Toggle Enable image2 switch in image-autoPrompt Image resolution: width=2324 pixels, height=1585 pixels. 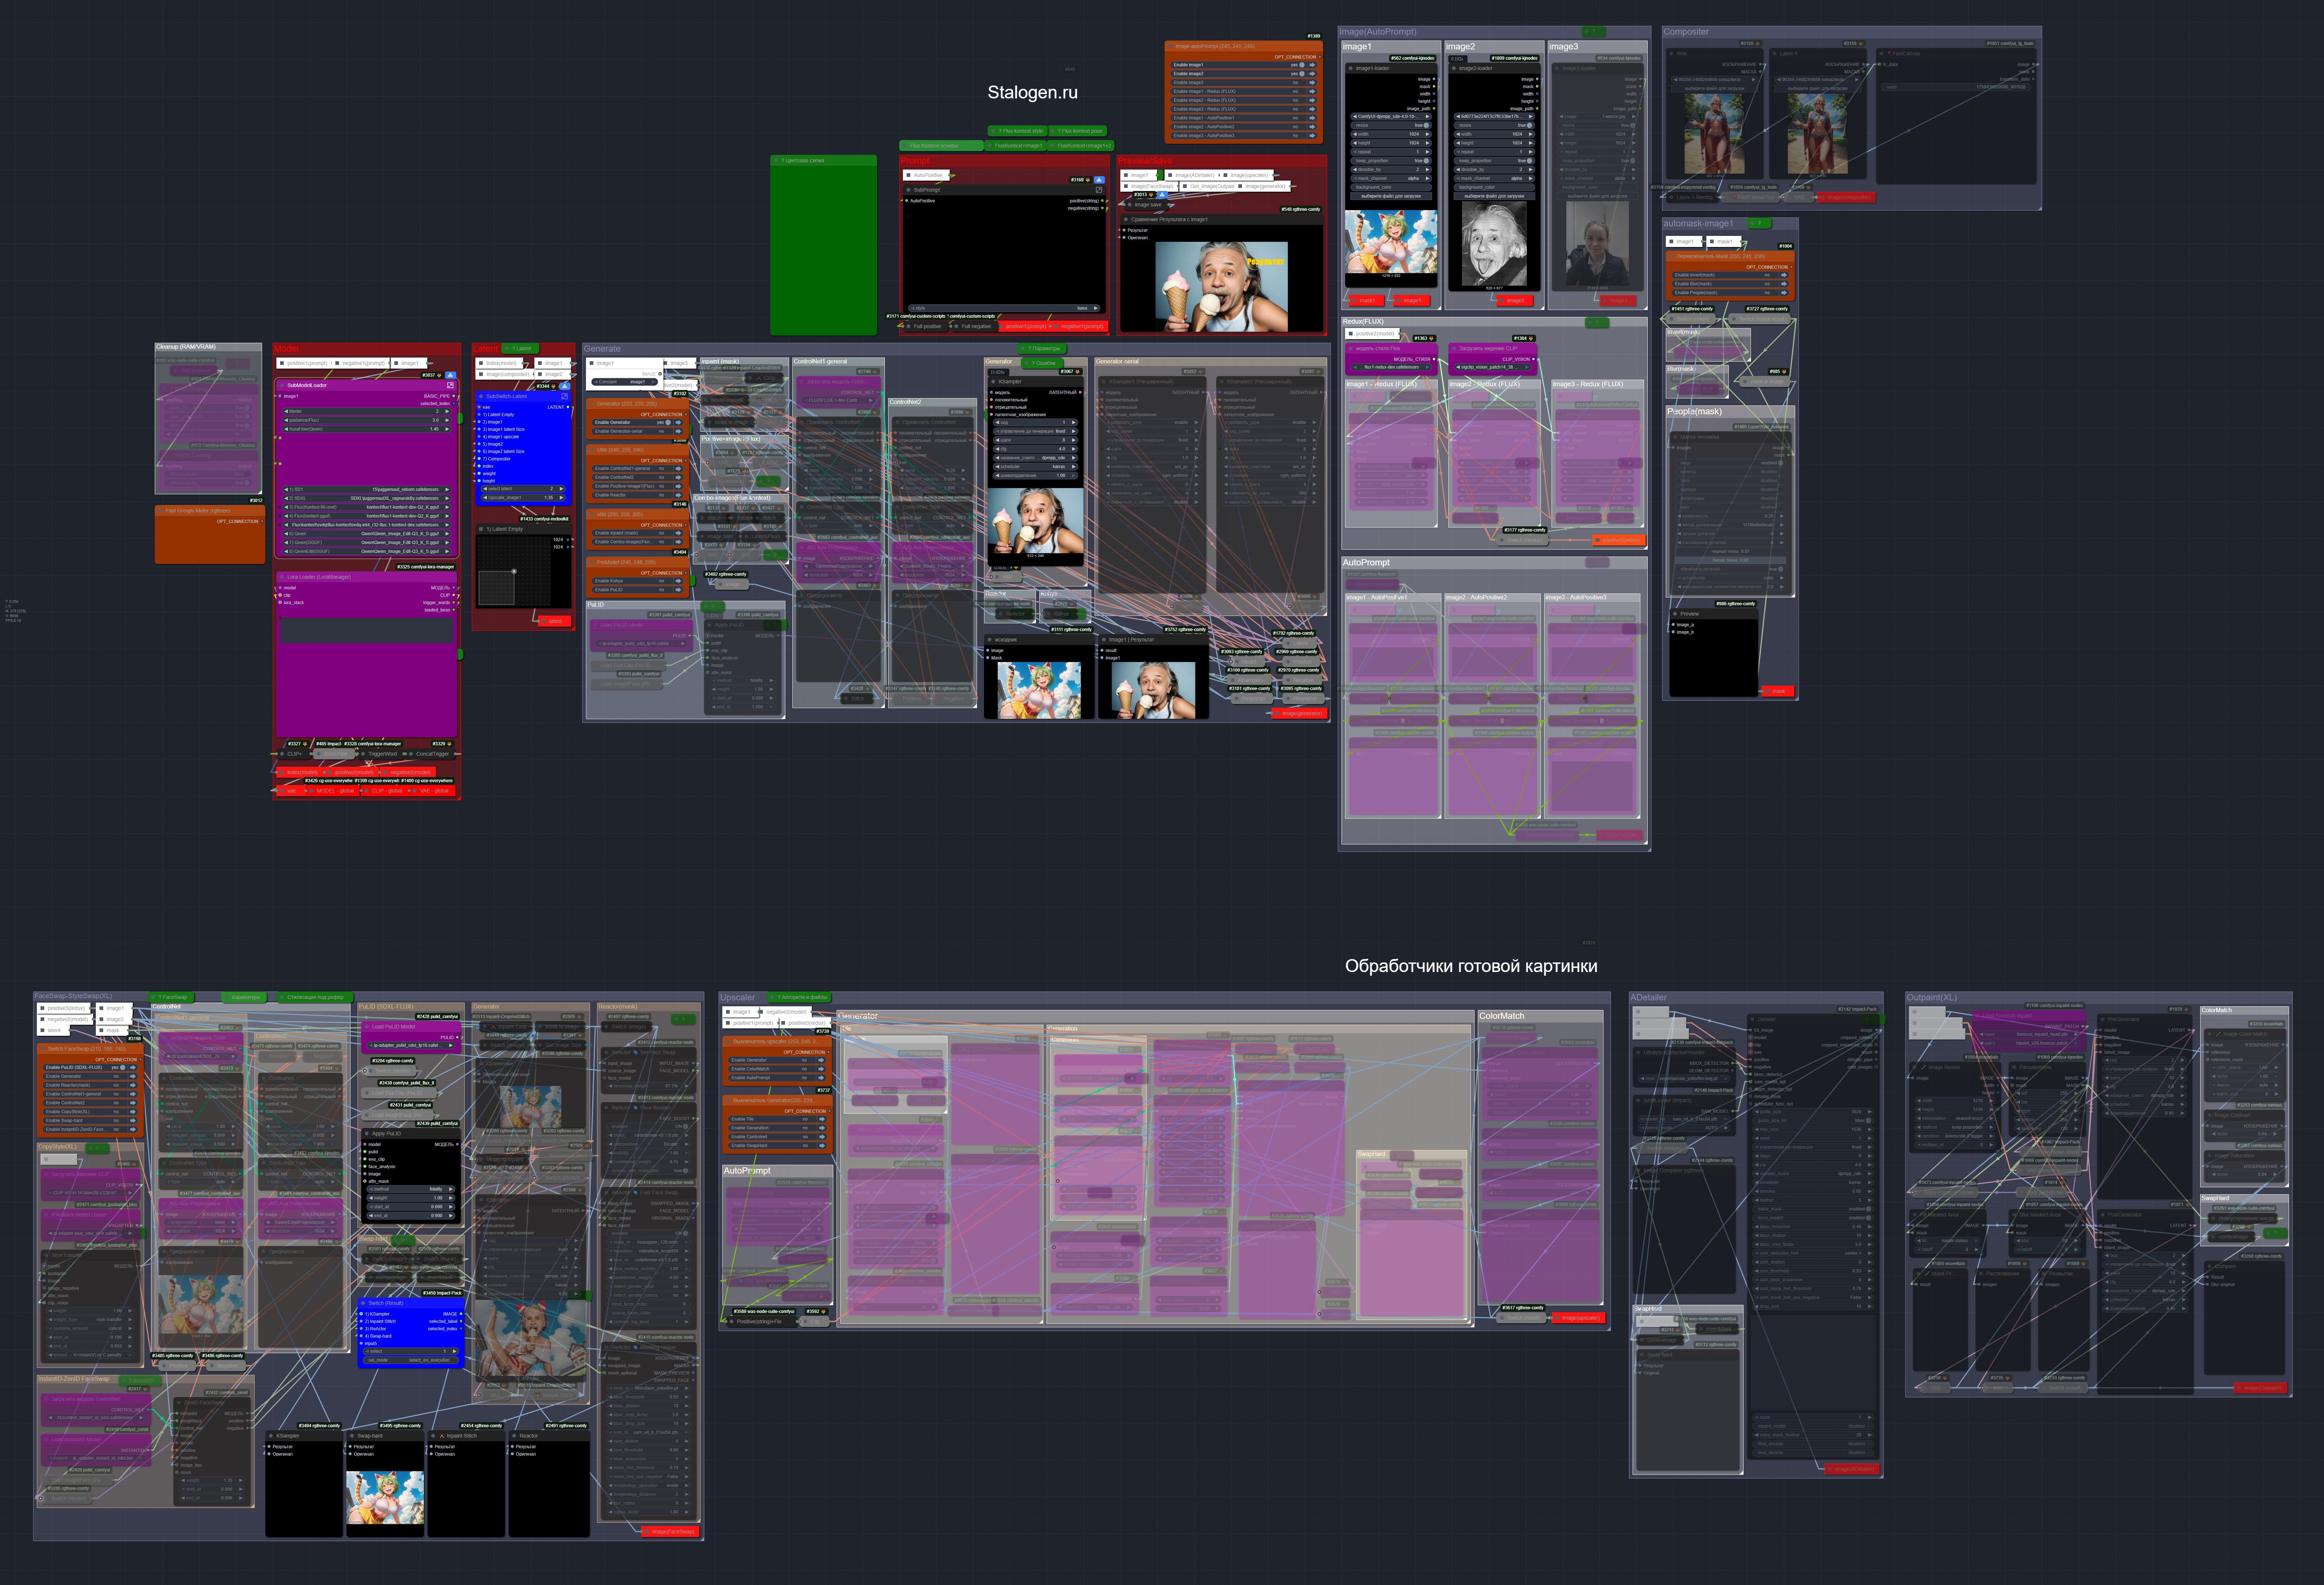1302,74
